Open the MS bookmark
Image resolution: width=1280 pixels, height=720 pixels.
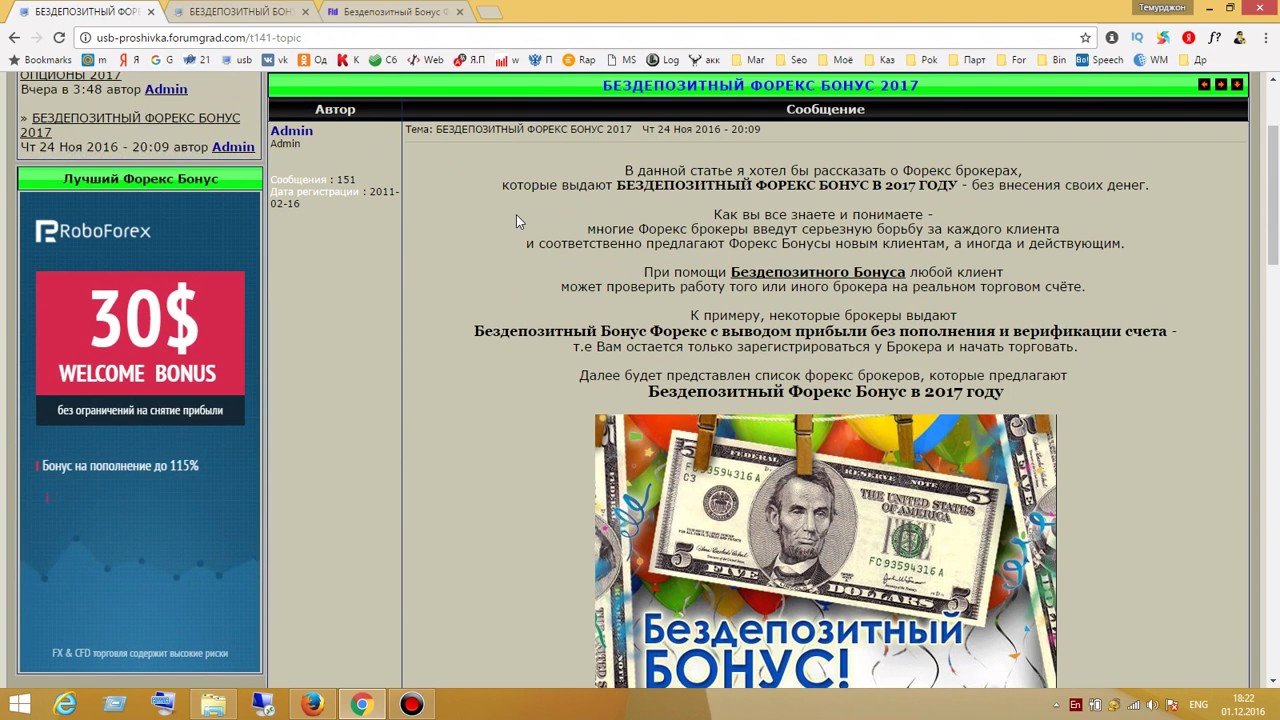(x=620, y=60)
